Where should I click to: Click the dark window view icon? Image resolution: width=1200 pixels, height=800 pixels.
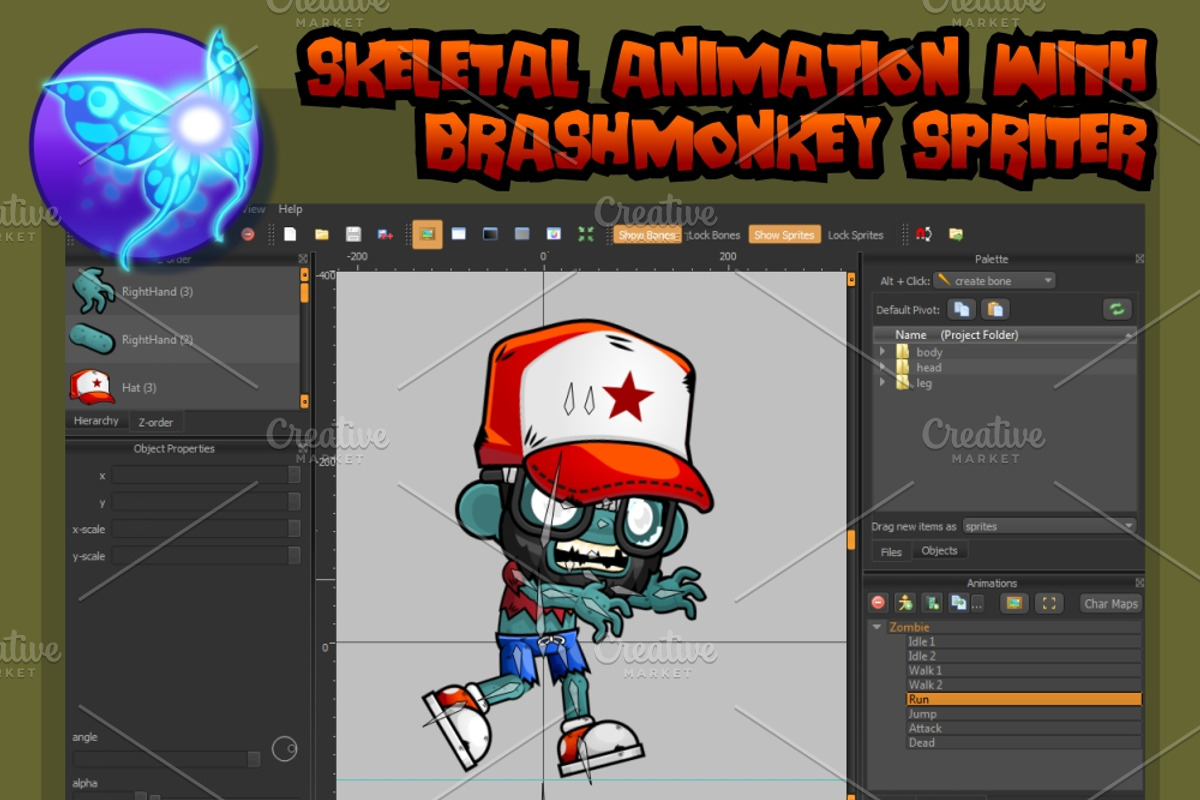(x=490, y=234)
